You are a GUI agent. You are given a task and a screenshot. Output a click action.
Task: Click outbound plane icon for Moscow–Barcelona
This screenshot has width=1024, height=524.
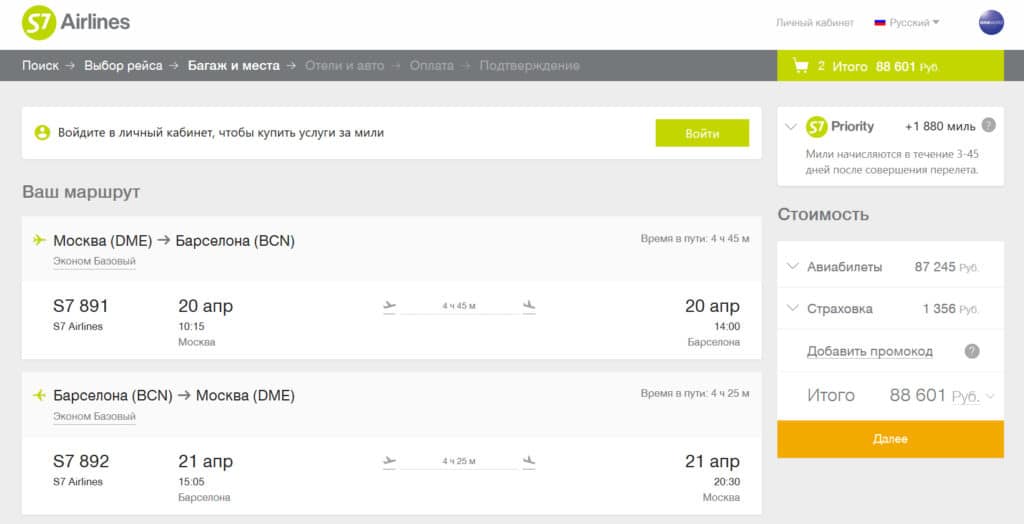[x=39, y=240]
